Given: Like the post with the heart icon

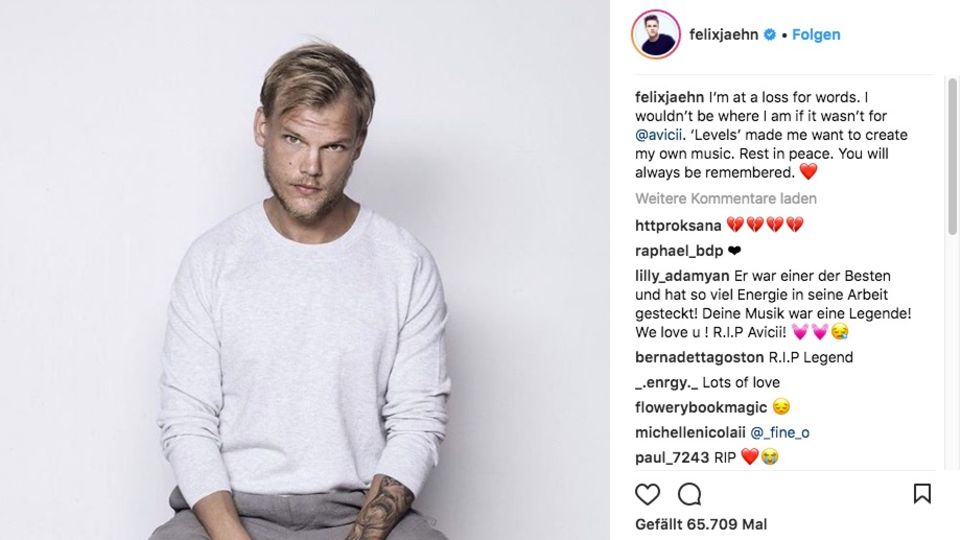Looking at the screenshot, I should coord(648,494).
